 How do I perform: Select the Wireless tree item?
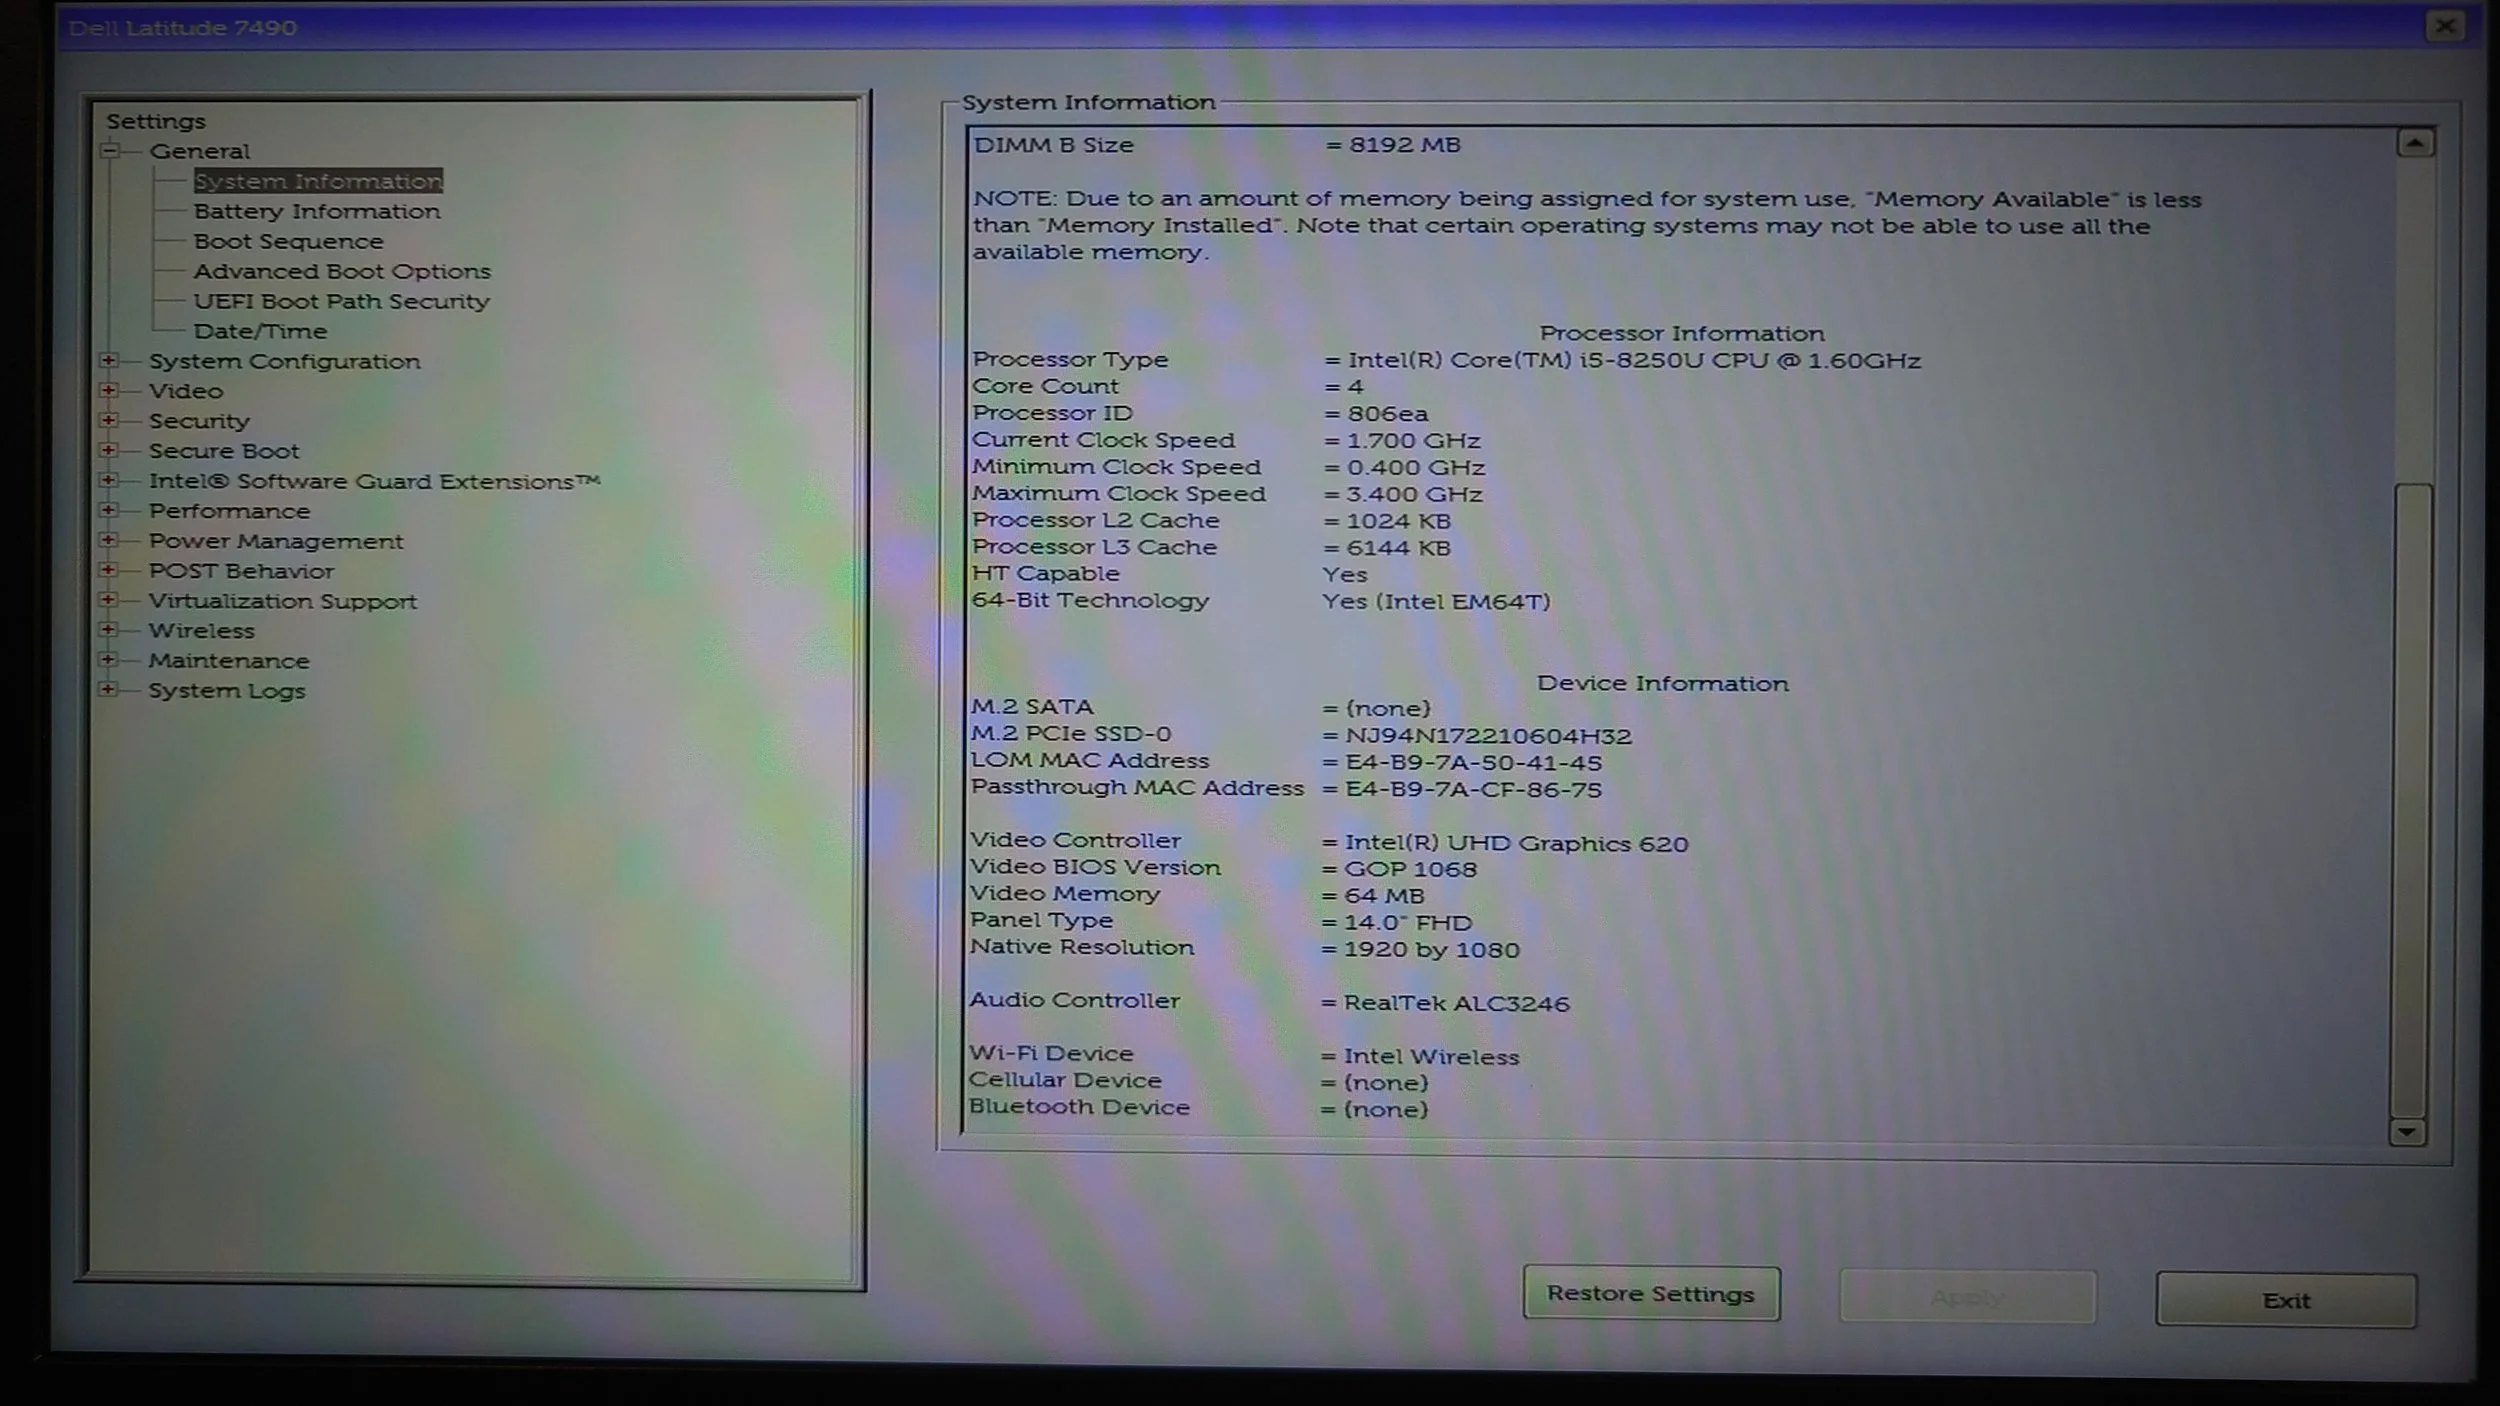pos(201,631)
